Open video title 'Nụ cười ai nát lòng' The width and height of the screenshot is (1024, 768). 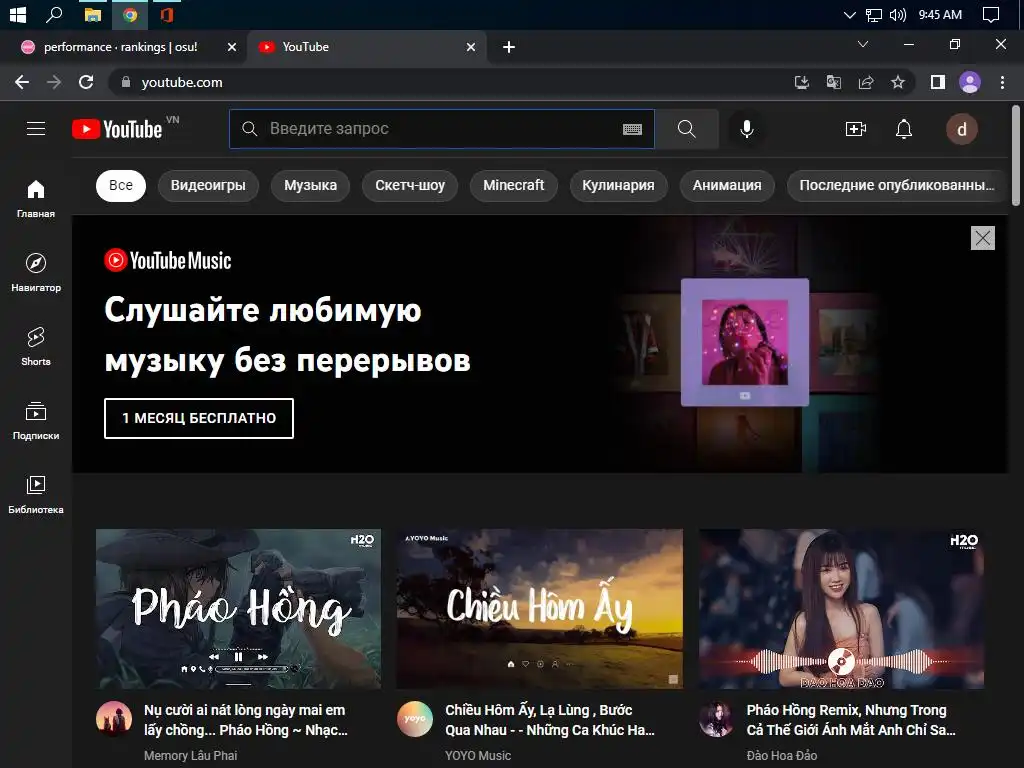[246, 720]
